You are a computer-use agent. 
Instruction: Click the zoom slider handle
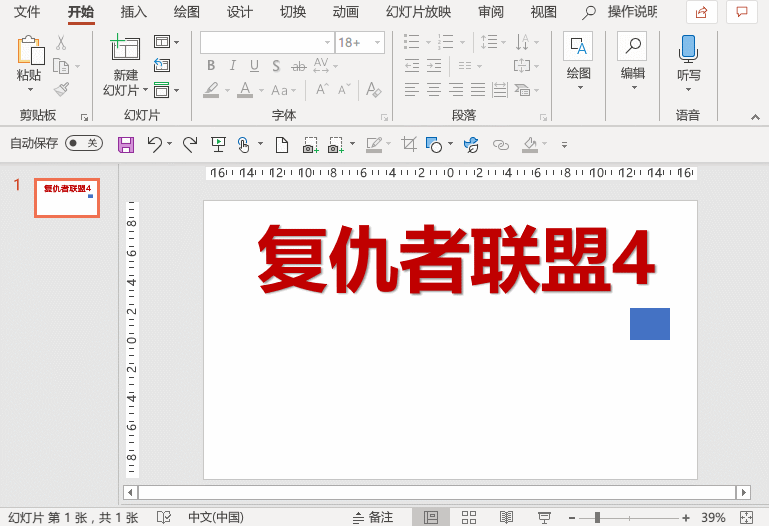[597, 517]
